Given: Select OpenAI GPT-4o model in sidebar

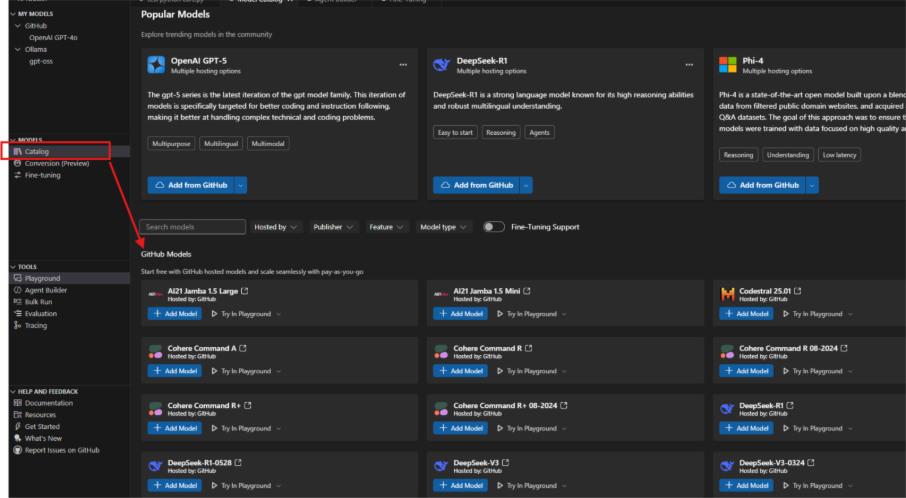Looking at the screenshot, I should [53, 38].
